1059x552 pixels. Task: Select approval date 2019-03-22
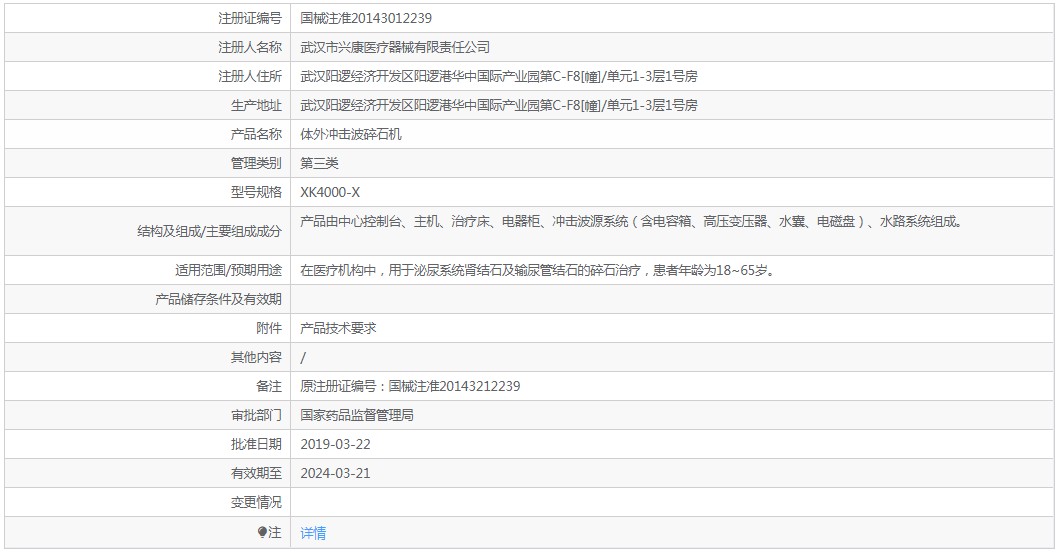click(x=335, y=445)
